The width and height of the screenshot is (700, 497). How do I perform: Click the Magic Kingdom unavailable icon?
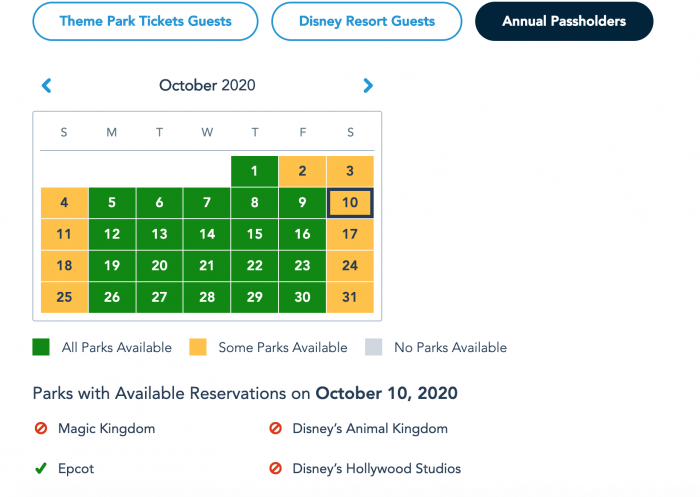pos(41,429)
